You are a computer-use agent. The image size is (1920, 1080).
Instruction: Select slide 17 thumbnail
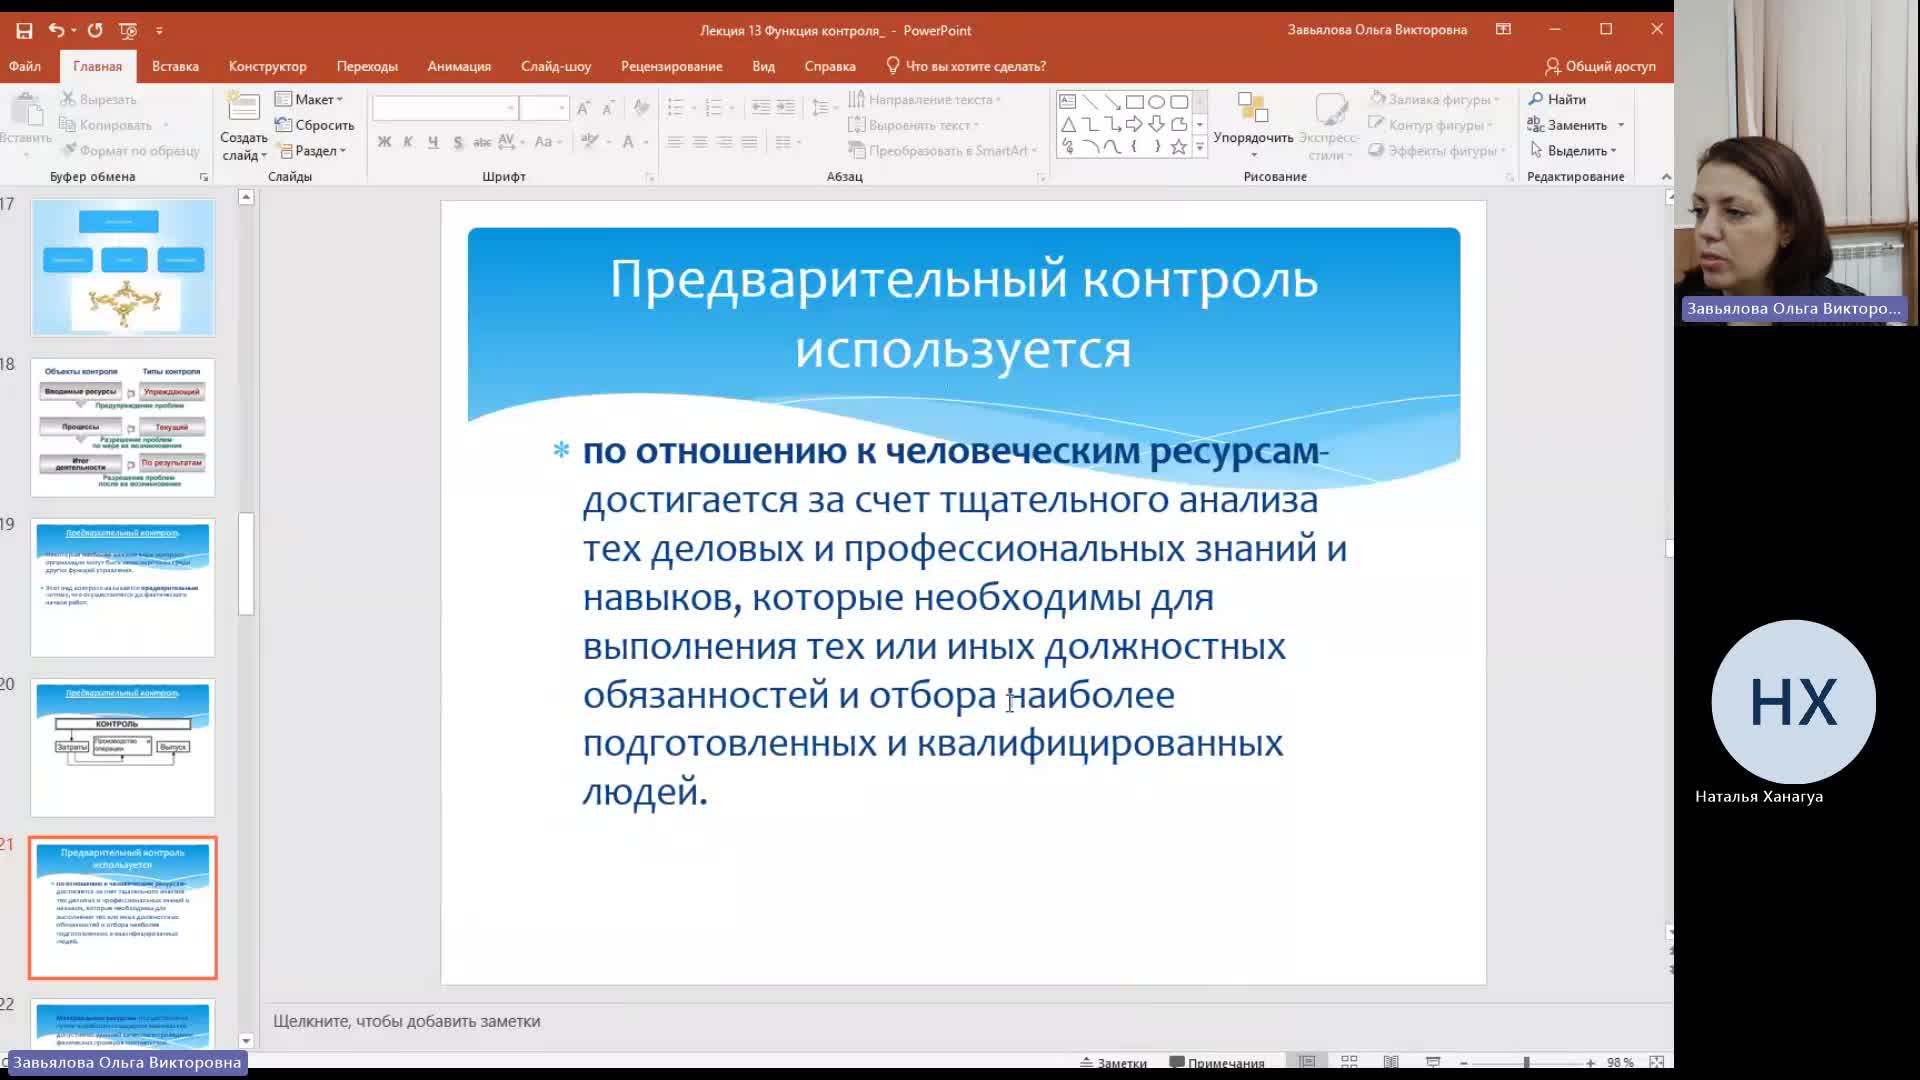122,267
